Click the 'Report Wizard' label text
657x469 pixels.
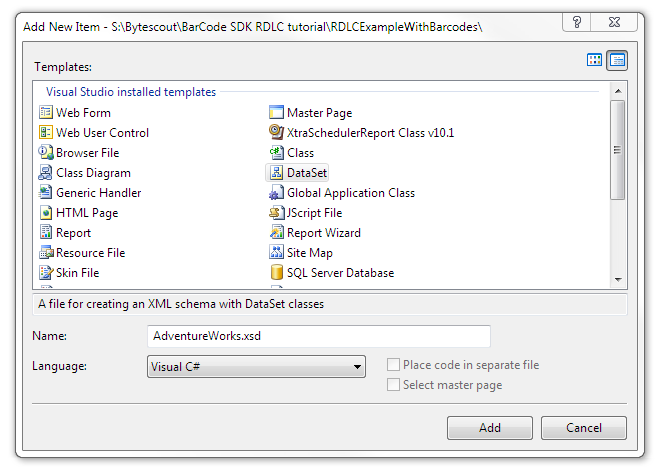click(x=323, y=233)
